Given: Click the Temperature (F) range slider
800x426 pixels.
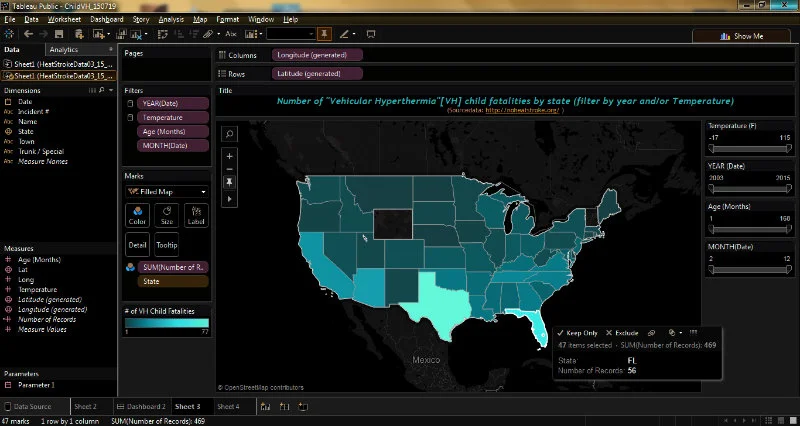Looking at the screenshot, I should tap(749, 148).
